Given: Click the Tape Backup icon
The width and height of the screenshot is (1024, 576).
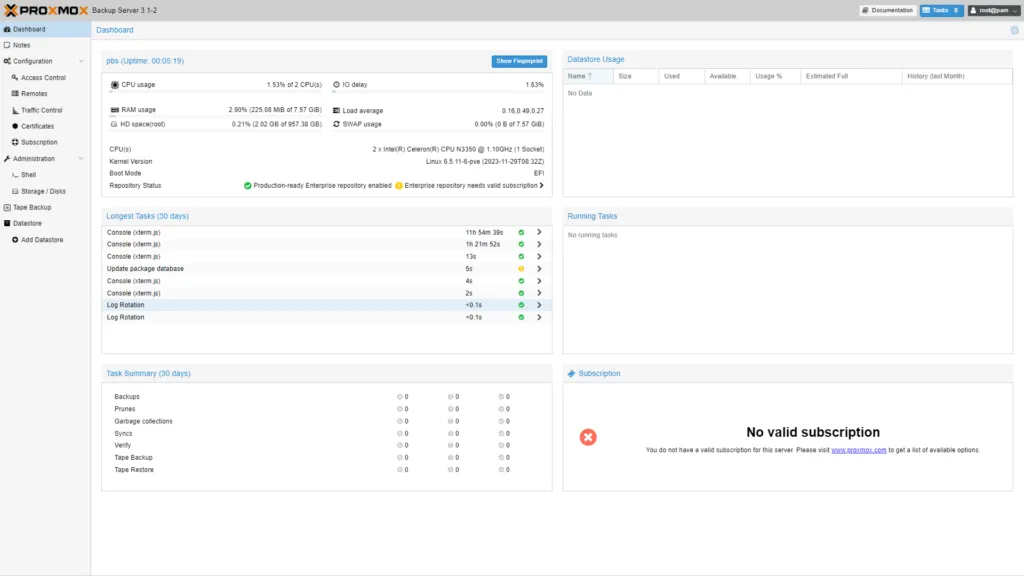Looking at the screenshot, I should click(7, 207).
